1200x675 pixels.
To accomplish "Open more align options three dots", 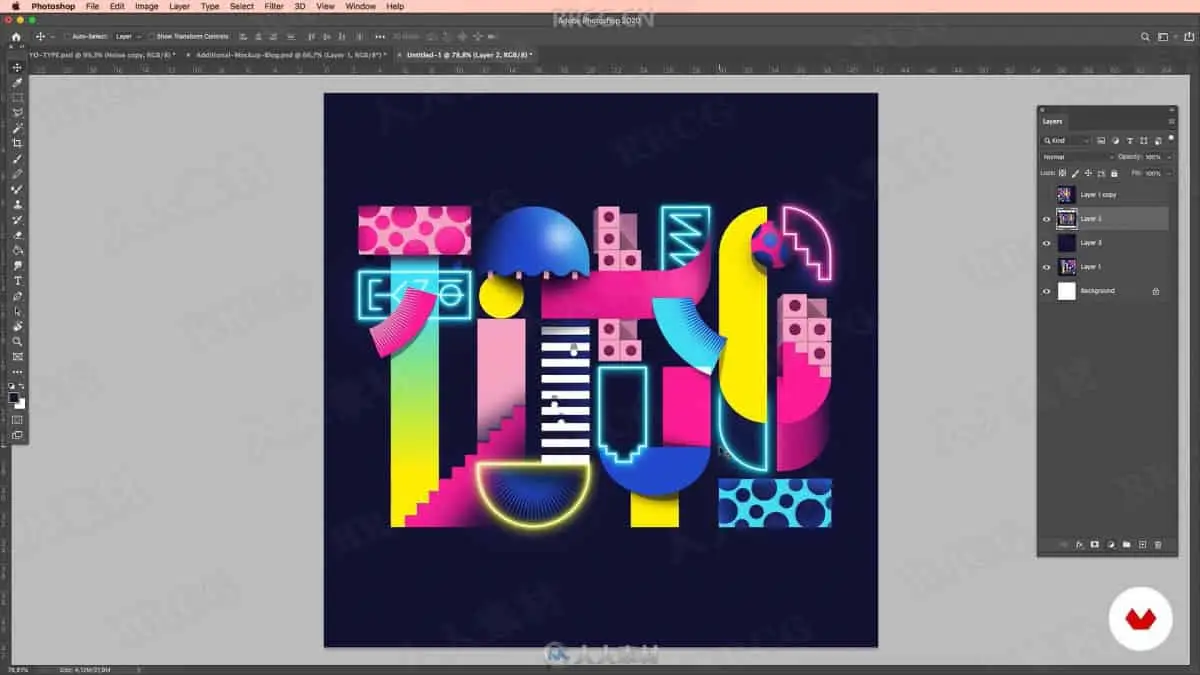I will pyautogui.click(x=379, y=36).
